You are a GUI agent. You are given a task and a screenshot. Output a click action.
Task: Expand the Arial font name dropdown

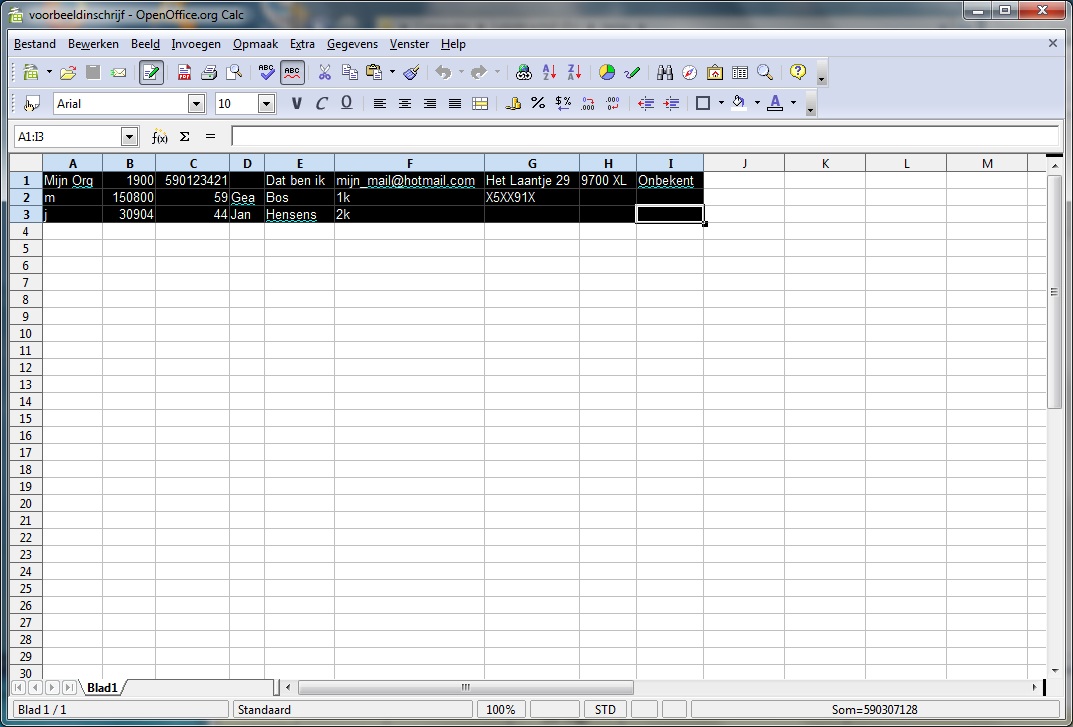point(196,104)
